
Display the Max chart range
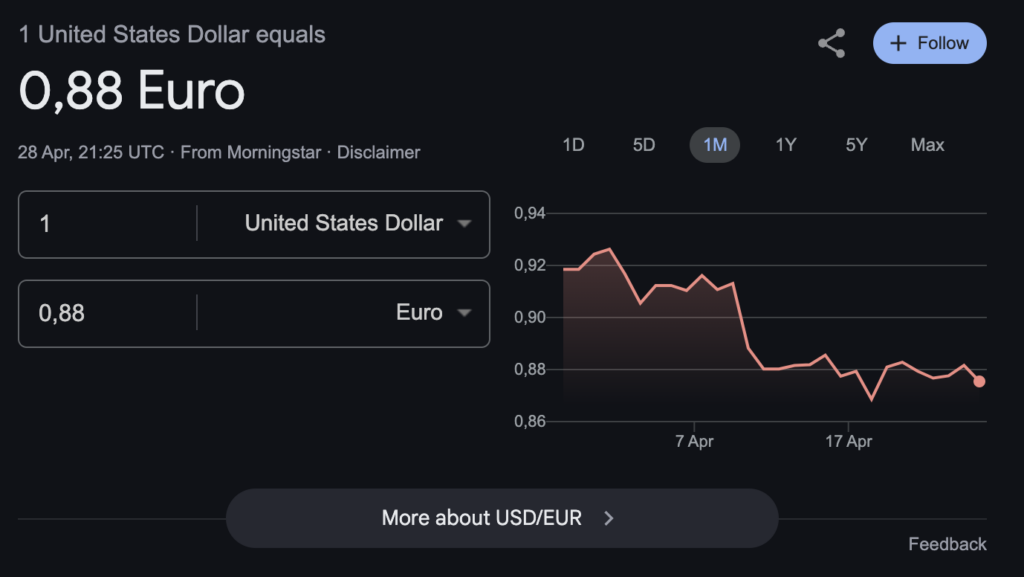click(x=927, y=145)
